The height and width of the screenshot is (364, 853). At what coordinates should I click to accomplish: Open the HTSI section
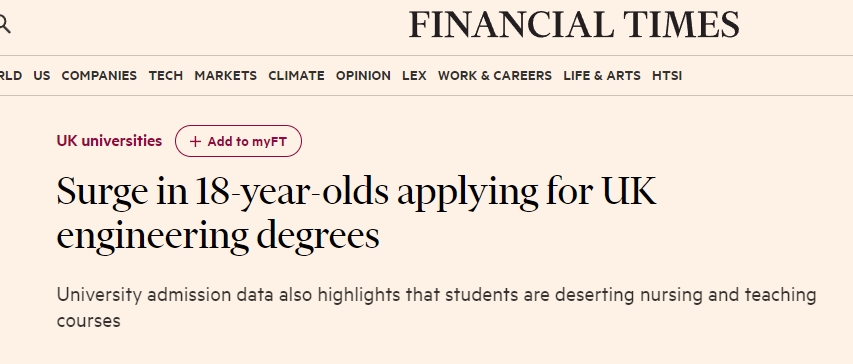coord(667,76)
